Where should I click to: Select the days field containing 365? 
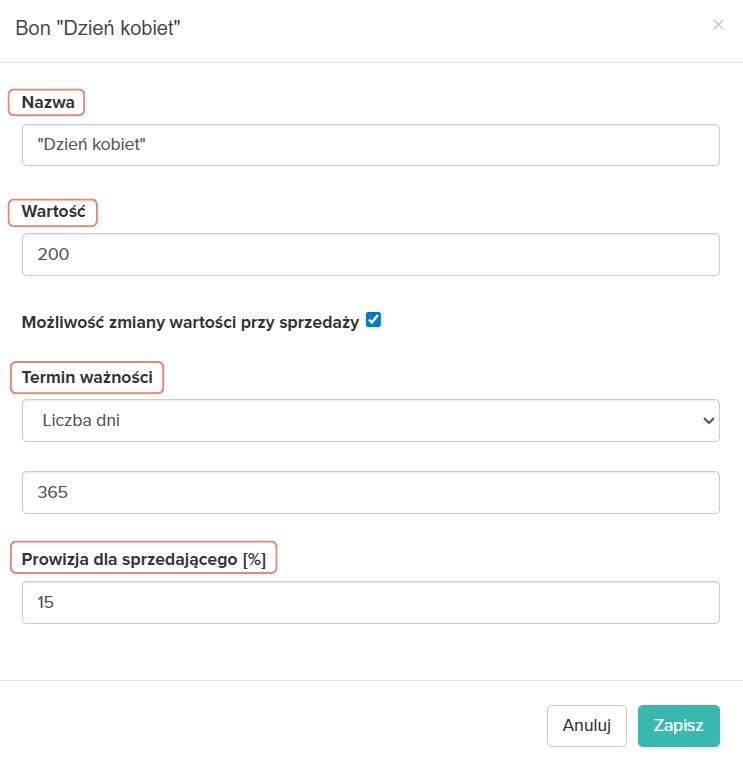tap(370, 492)
